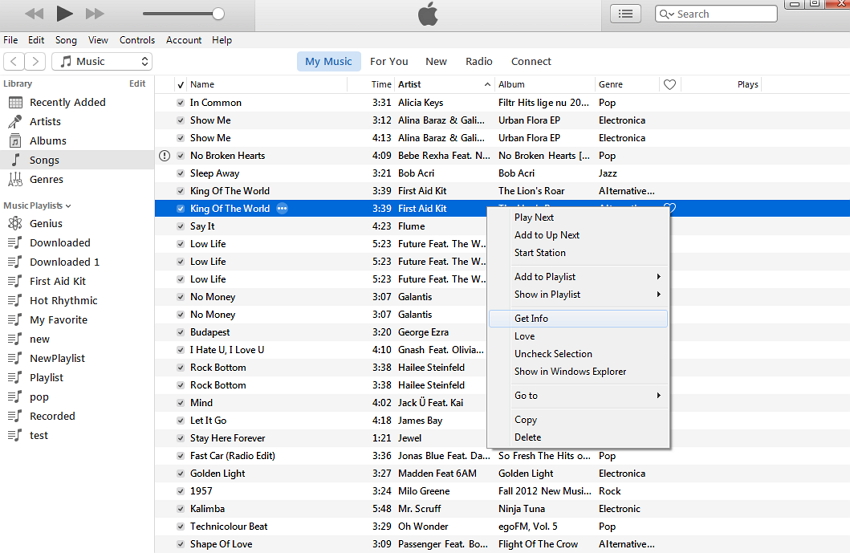
Task: Uncheck the Budapest song checkbox
Action: click(180, 332)
